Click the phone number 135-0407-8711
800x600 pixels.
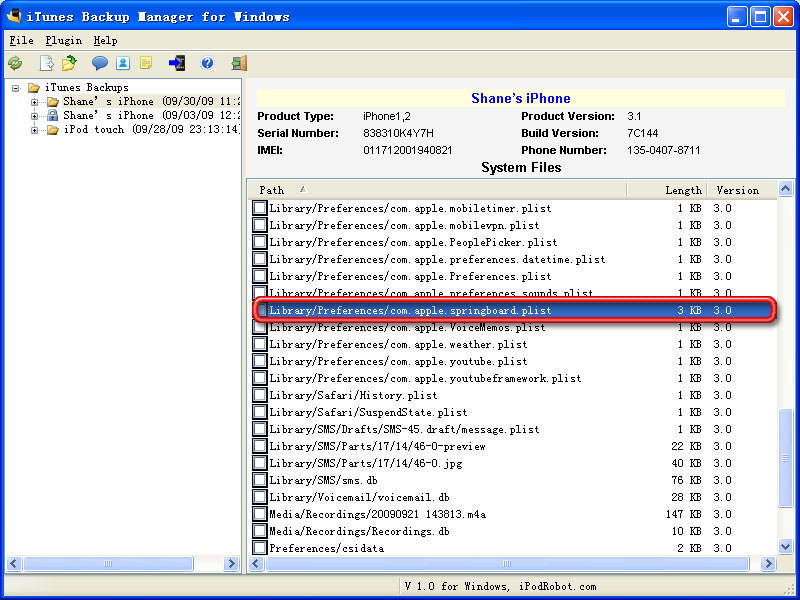[x=664, y=151]
